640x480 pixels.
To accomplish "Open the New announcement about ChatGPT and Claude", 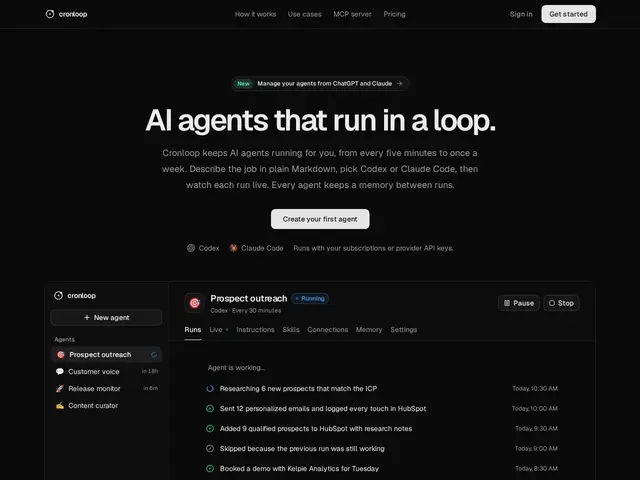I will point(320,83).
